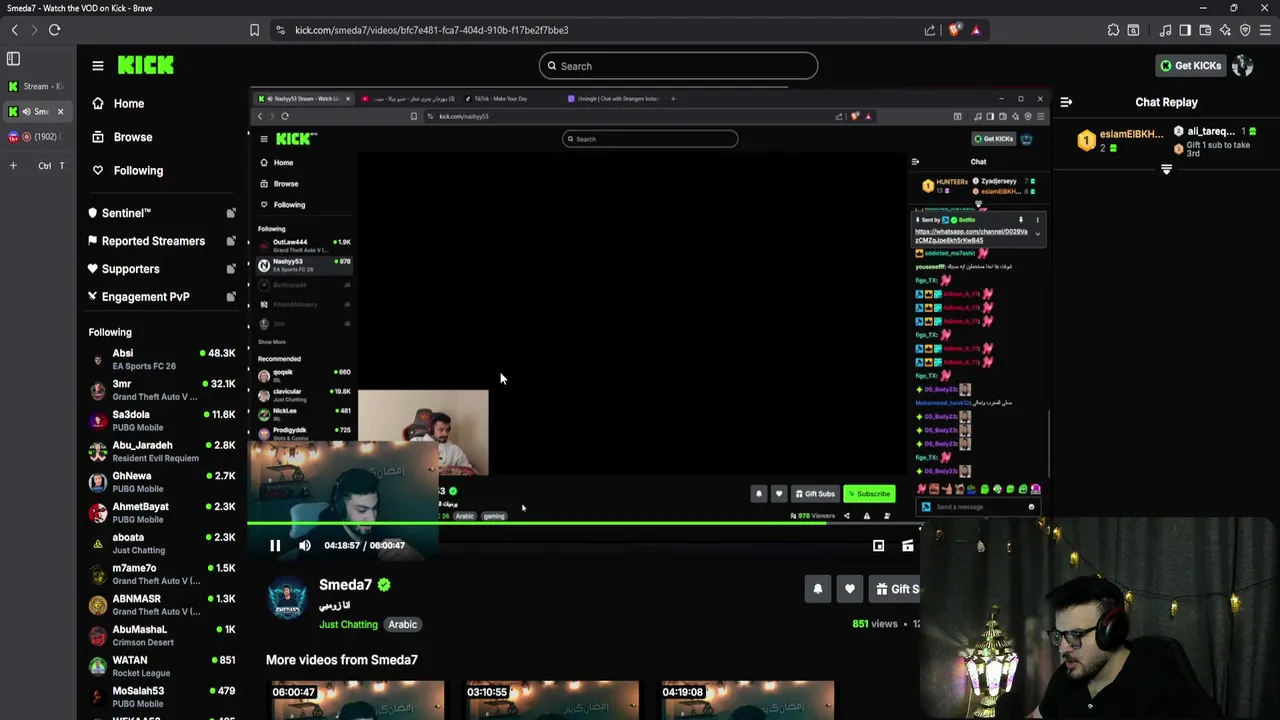Viewport: 1280px width, 720px height.
Task: Follow Smeda7 with heart button
Action: [850, 589]
